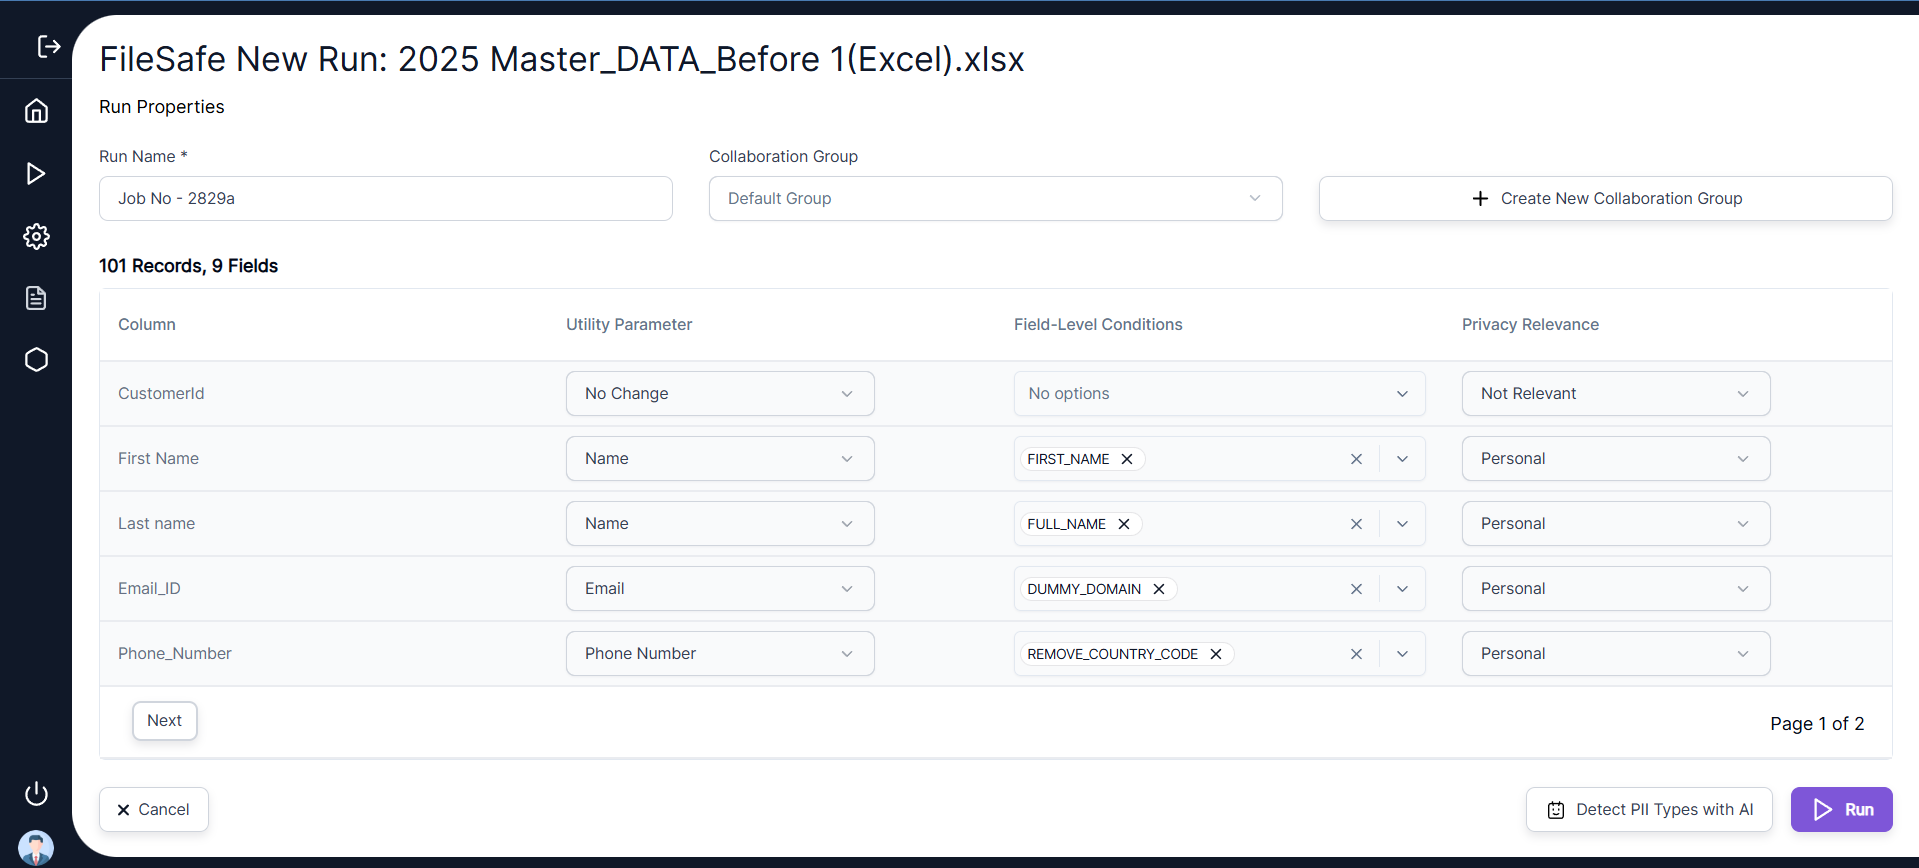Click the logout arrow icon in sidebar
Screen dimensions: 1919x868
click(48, 46)
